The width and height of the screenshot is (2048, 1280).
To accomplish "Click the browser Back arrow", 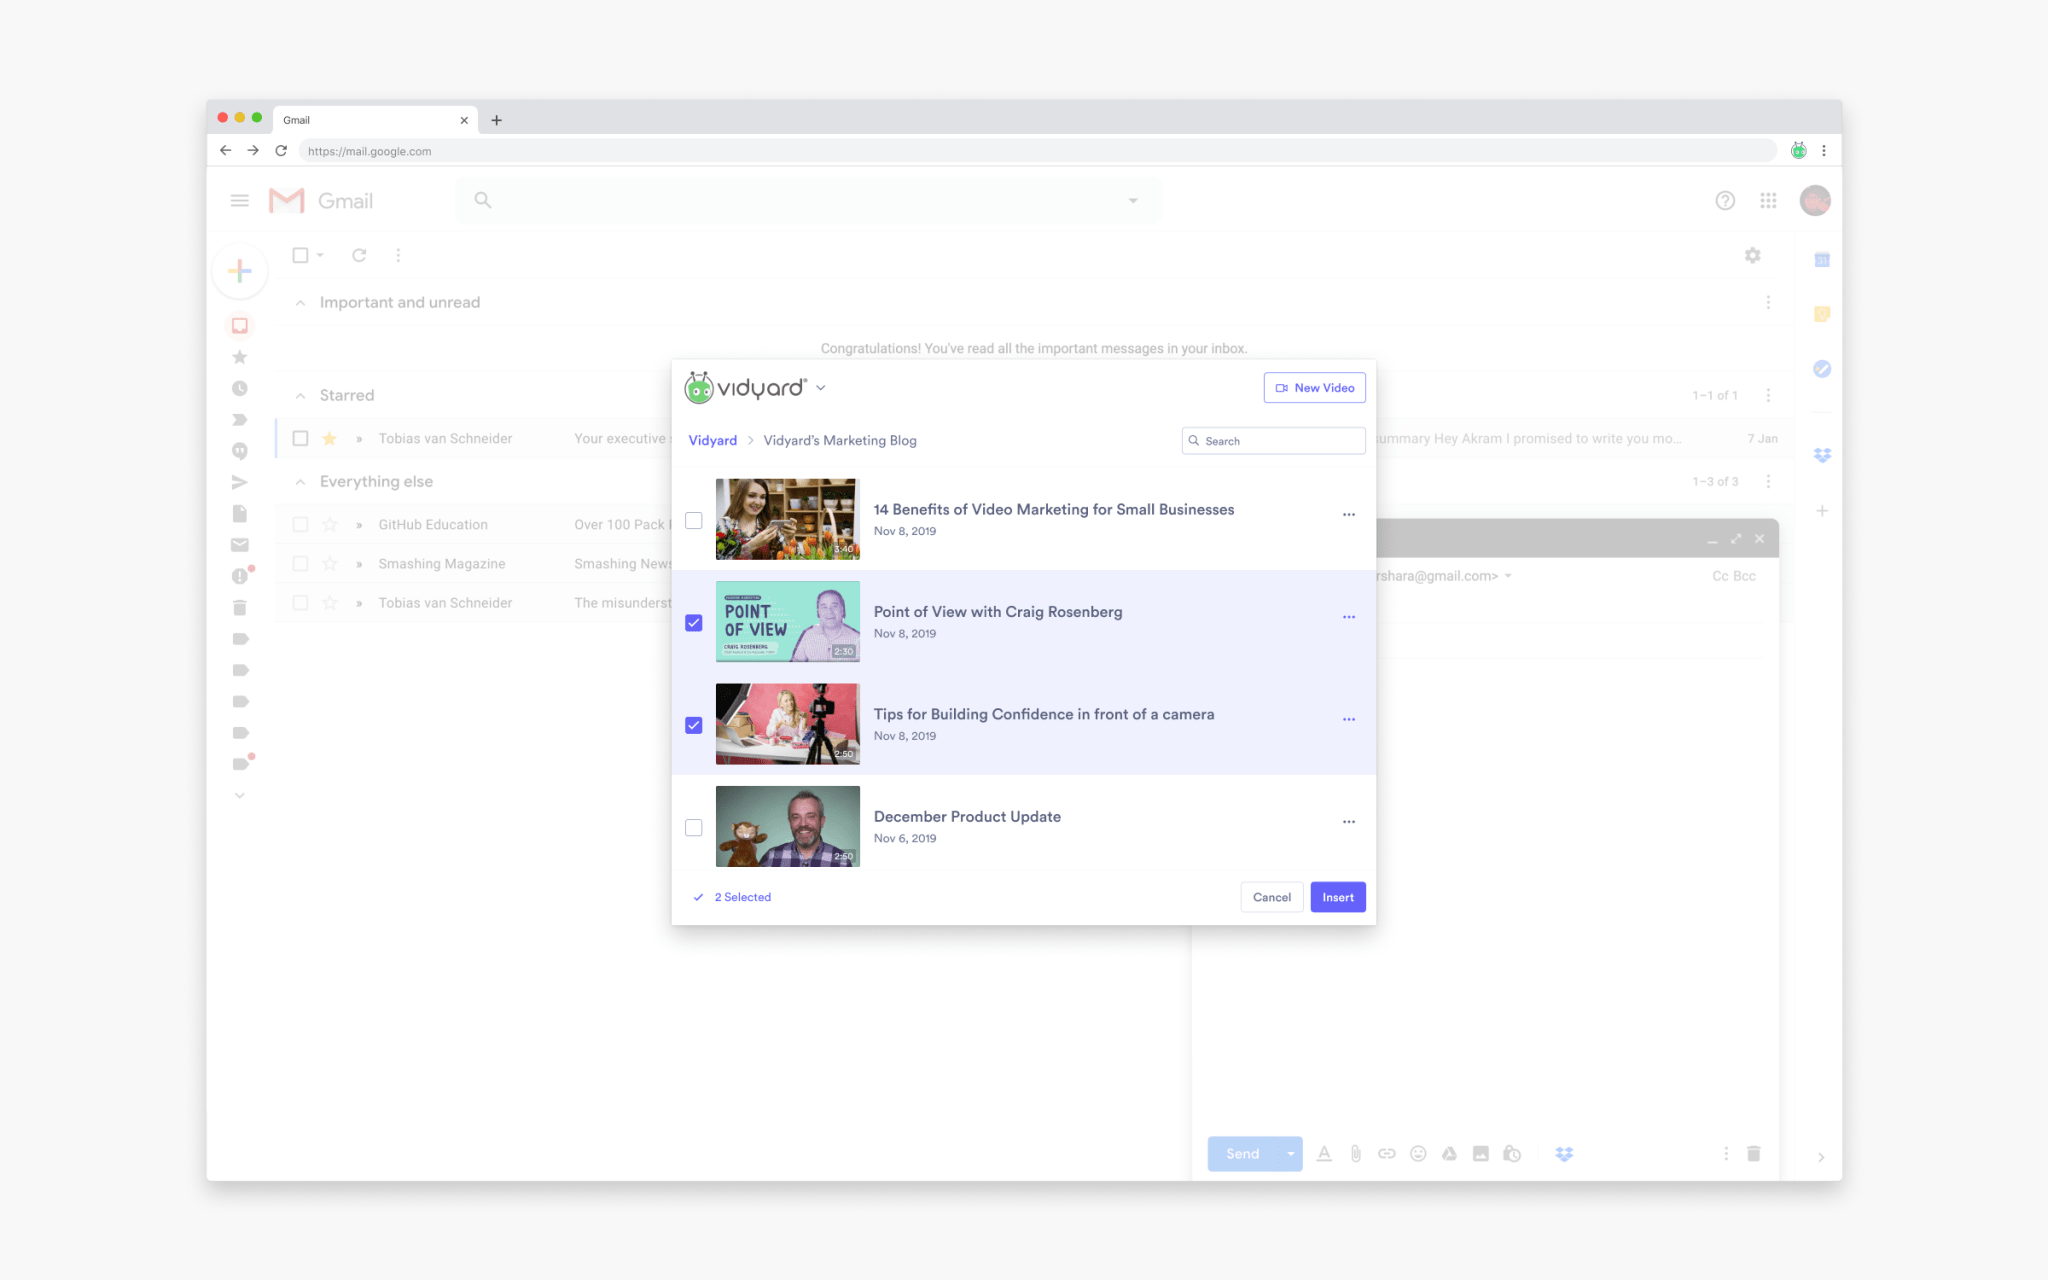I will [225, 151].
